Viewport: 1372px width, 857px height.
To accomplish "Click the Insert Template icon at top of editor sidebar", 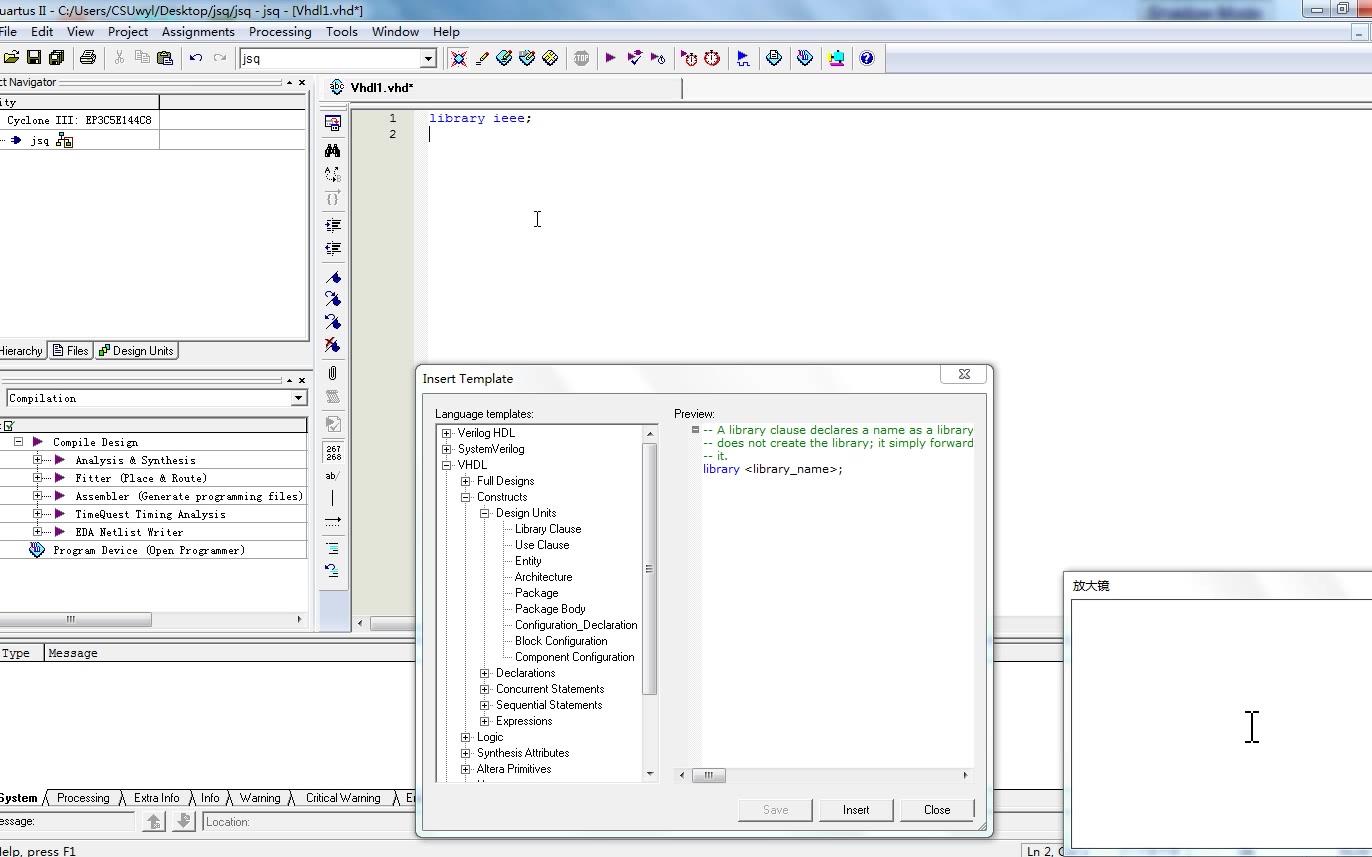I will click(x=333, y=123).
